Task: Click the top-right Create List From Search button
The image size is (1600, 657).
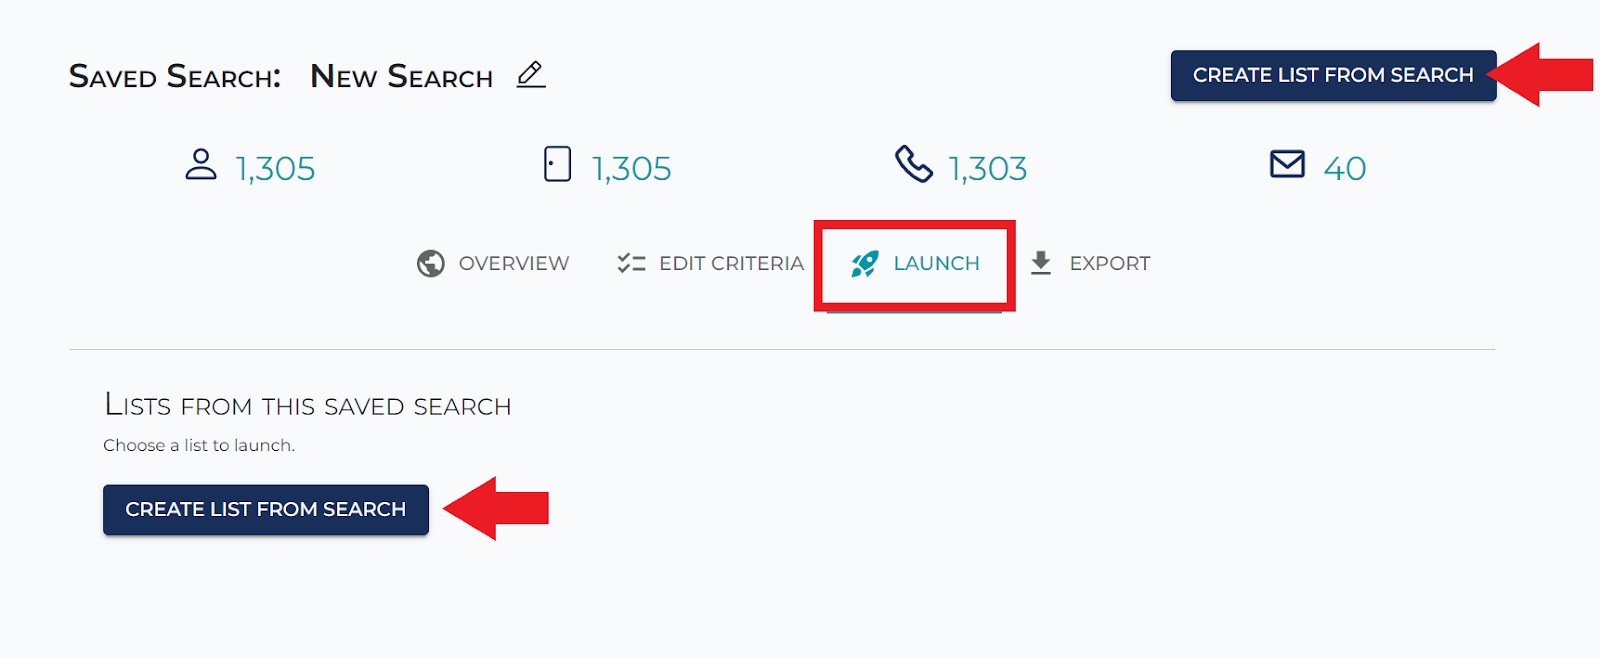Action: point(1333,75)
